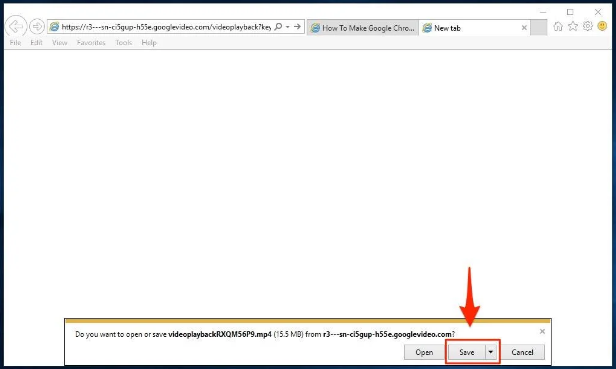616x369 pixels.
Task: Click the smiley feedback icon
Action: point(602,26)
